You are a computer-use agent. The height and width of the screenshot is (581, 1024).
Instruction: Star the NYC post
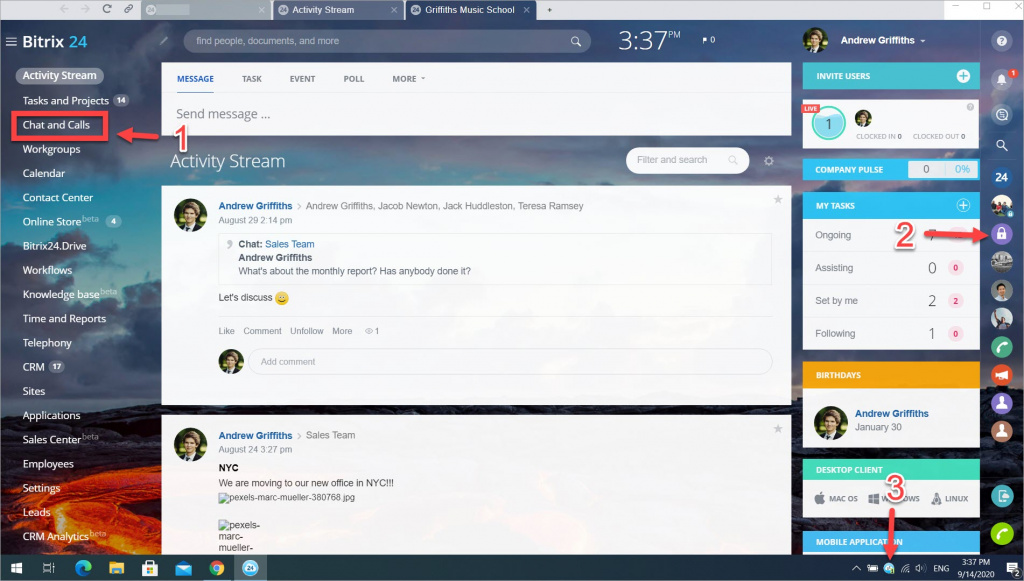point(778,428)
